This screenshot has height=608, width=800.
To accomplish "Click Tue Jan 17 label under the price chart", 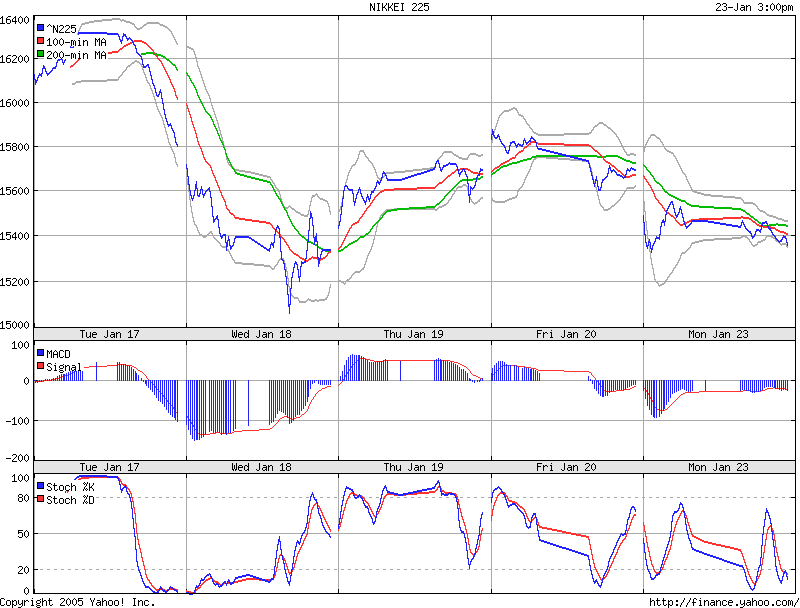I will click(x=109, y=334).
